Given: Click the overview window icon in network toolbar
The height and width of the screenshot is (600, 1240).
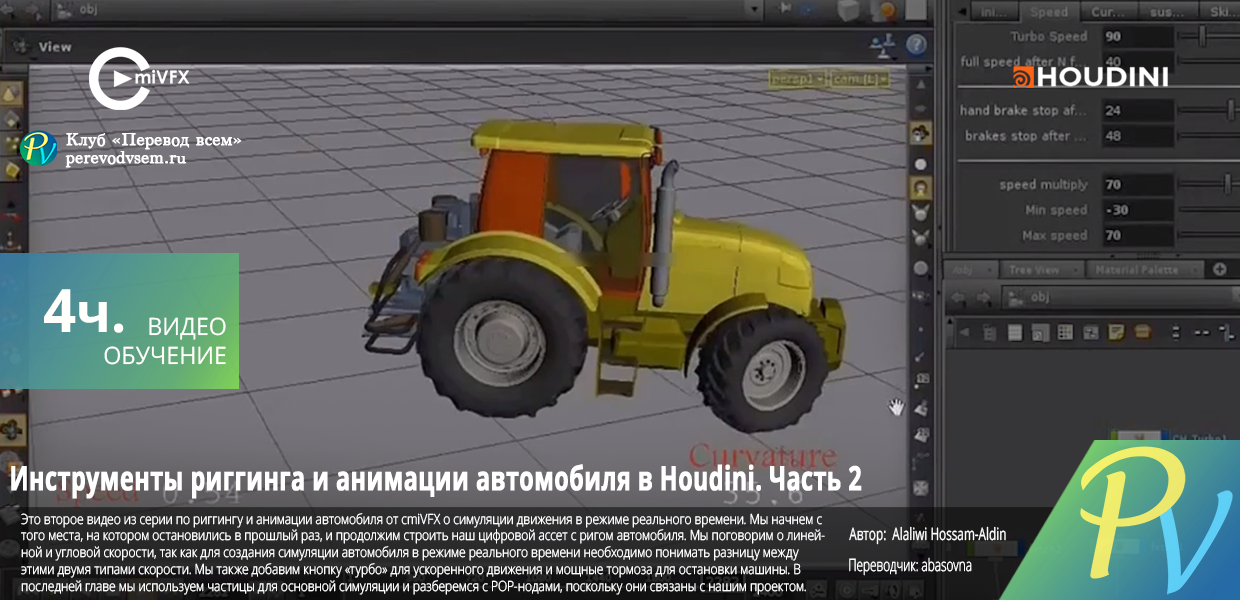Looking at the screenshot, I should point(1040,333).
